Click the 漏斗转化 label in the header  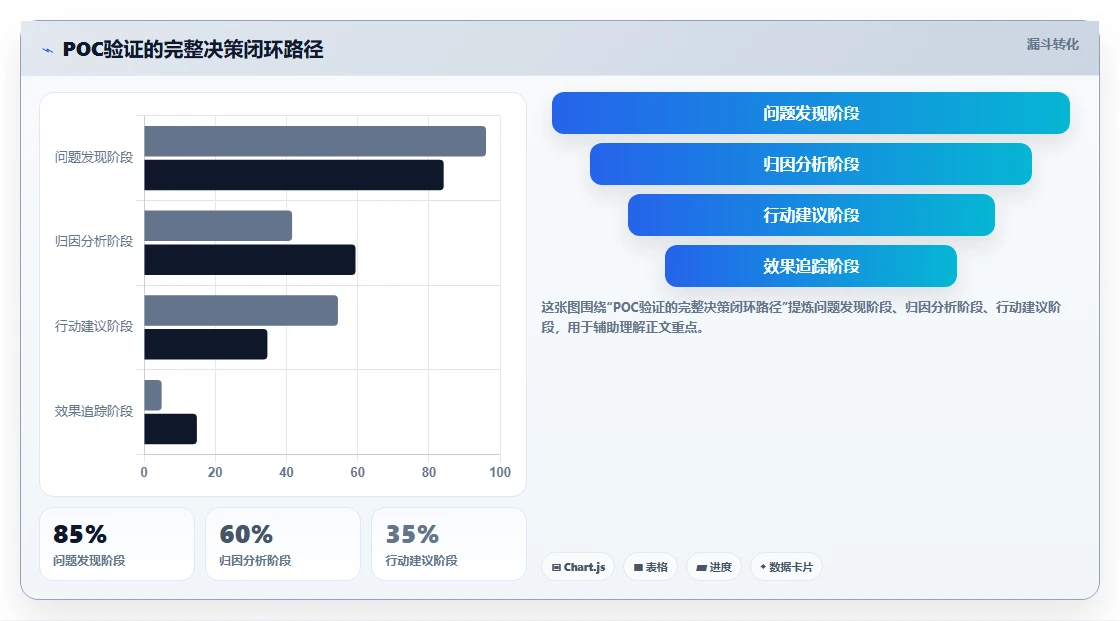click(1052, 44)
